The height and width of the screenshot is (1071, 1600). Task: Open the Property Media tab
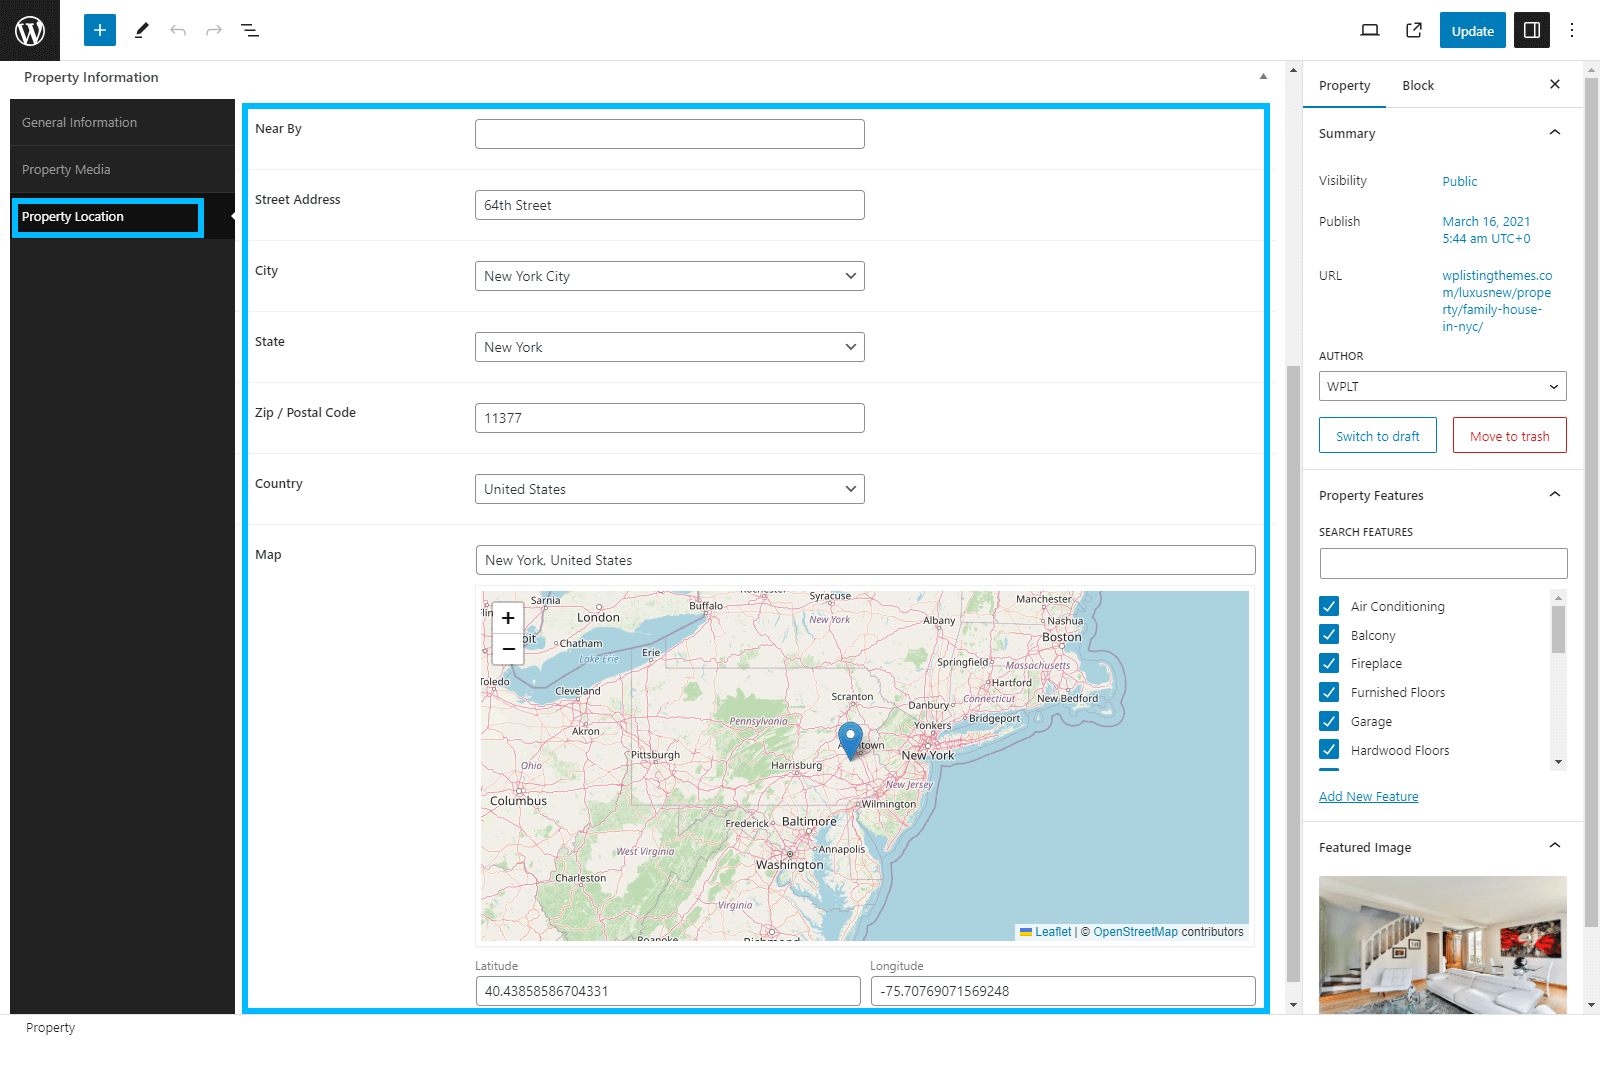coord(66,169)
